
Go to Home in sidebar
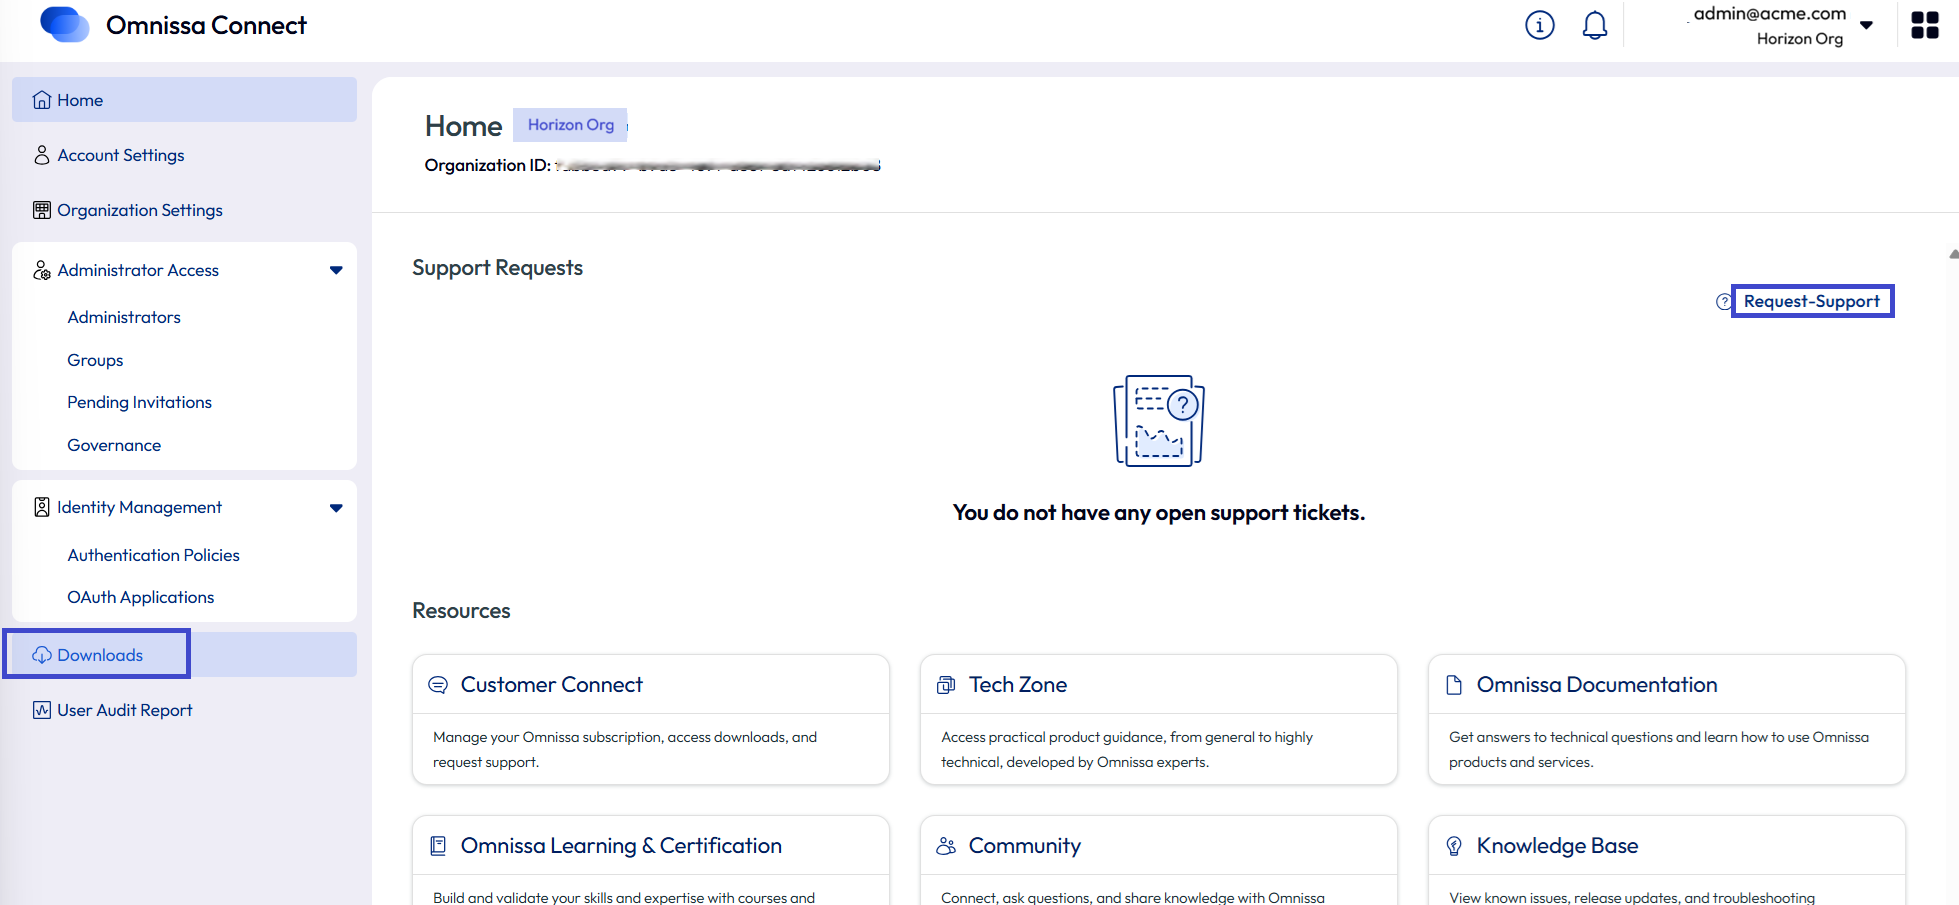pyautogui.click(x=184, y=100)
